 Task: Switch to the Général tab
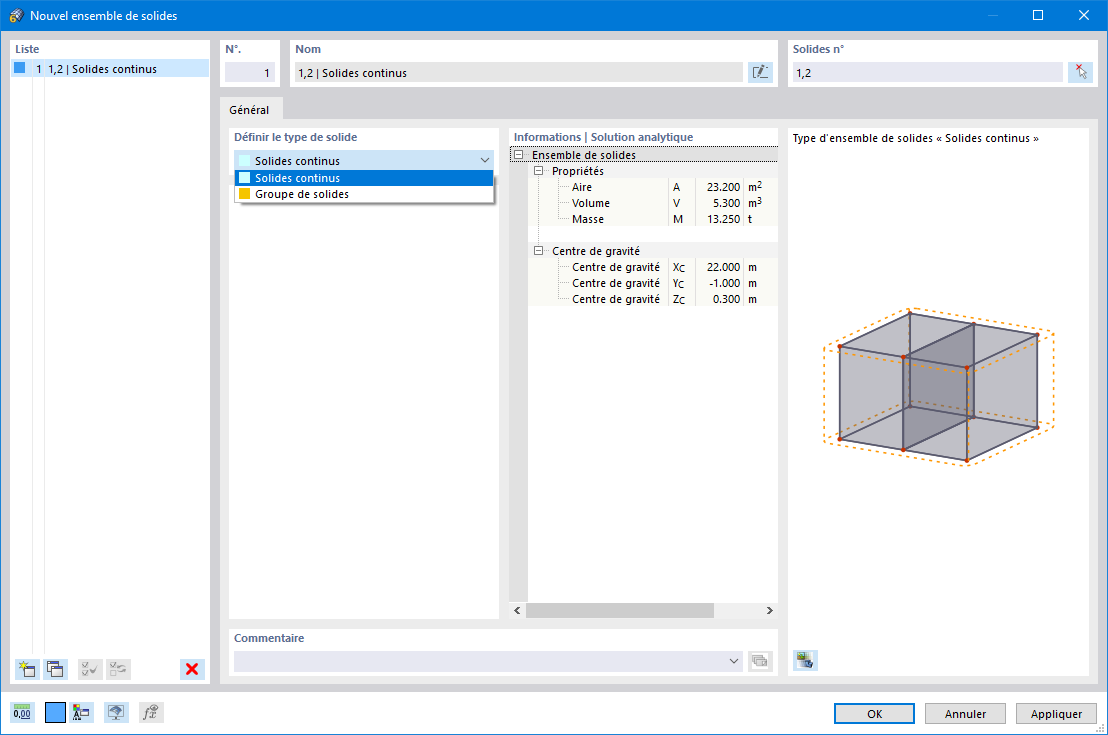249,110
